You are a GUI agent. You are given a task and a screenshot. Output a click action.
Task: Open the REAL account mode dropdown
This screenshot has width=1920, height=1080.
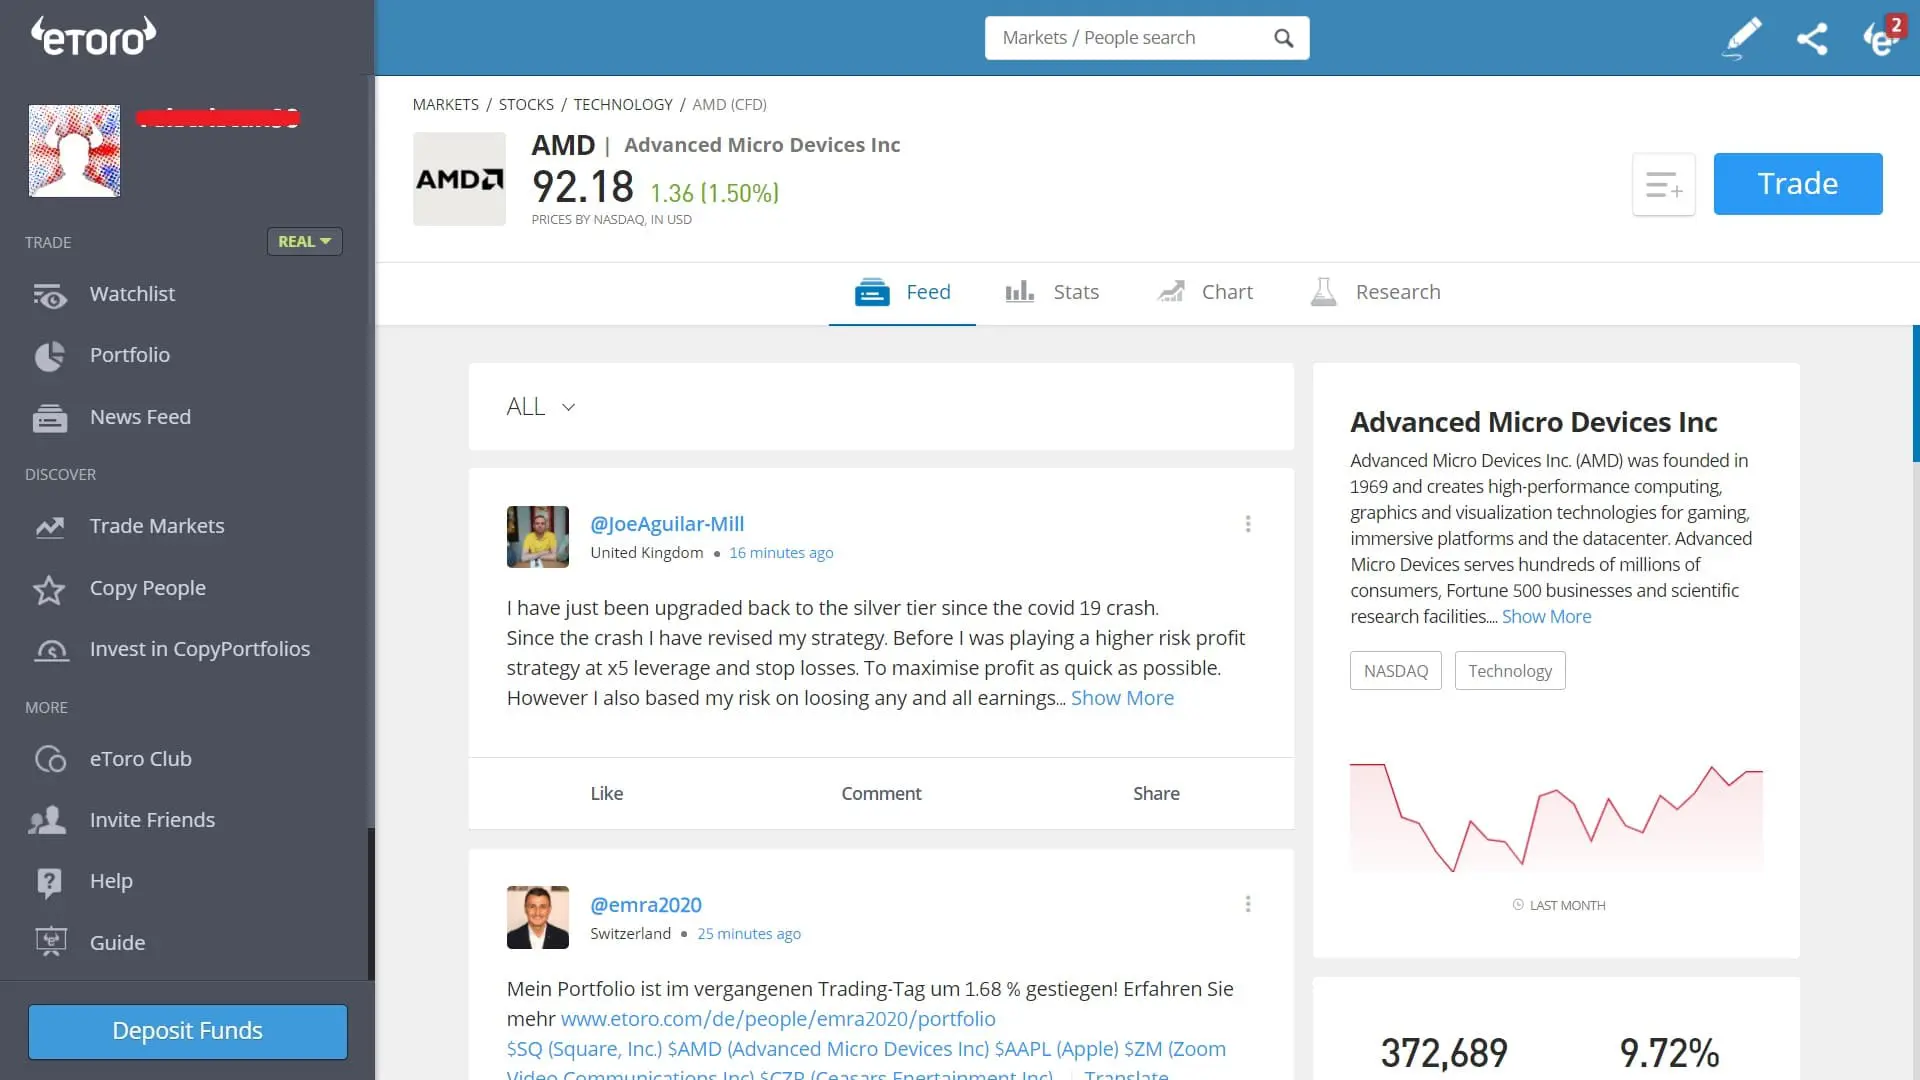(x=304, y=241)
